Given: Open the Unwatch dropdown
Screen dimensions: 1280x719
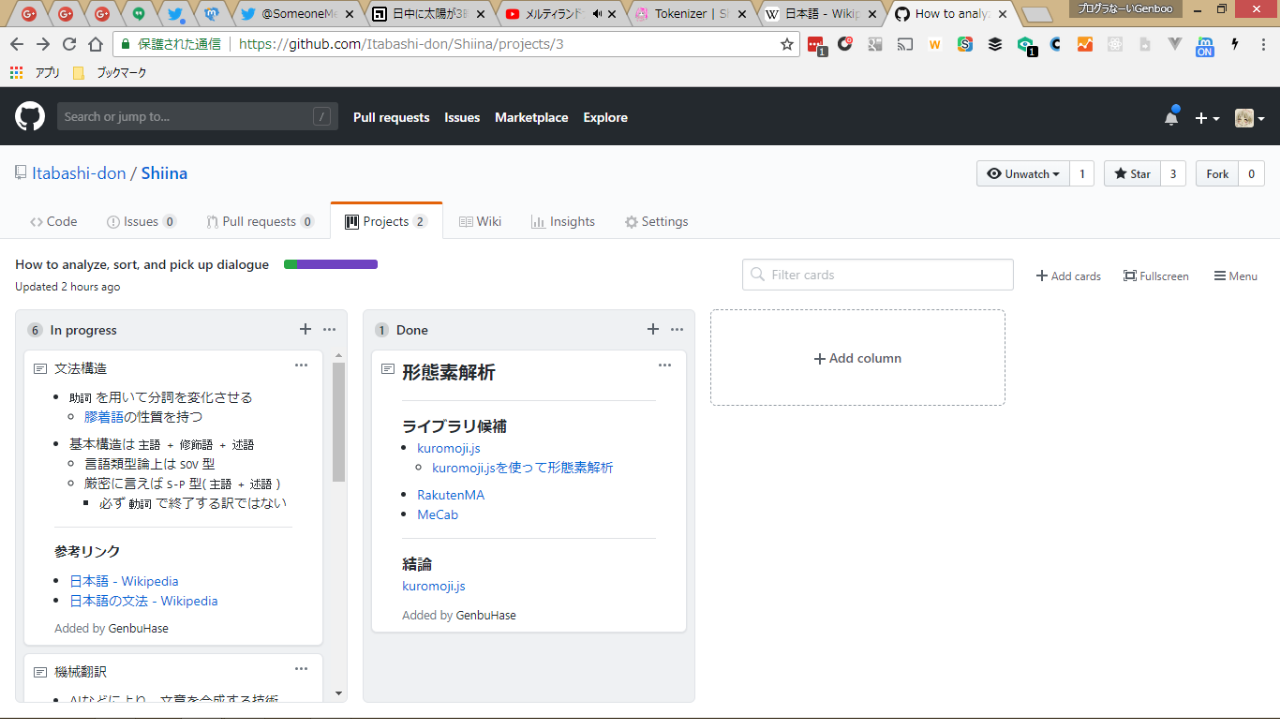Looking at the screenshot, I should (x=1022, y=174).
